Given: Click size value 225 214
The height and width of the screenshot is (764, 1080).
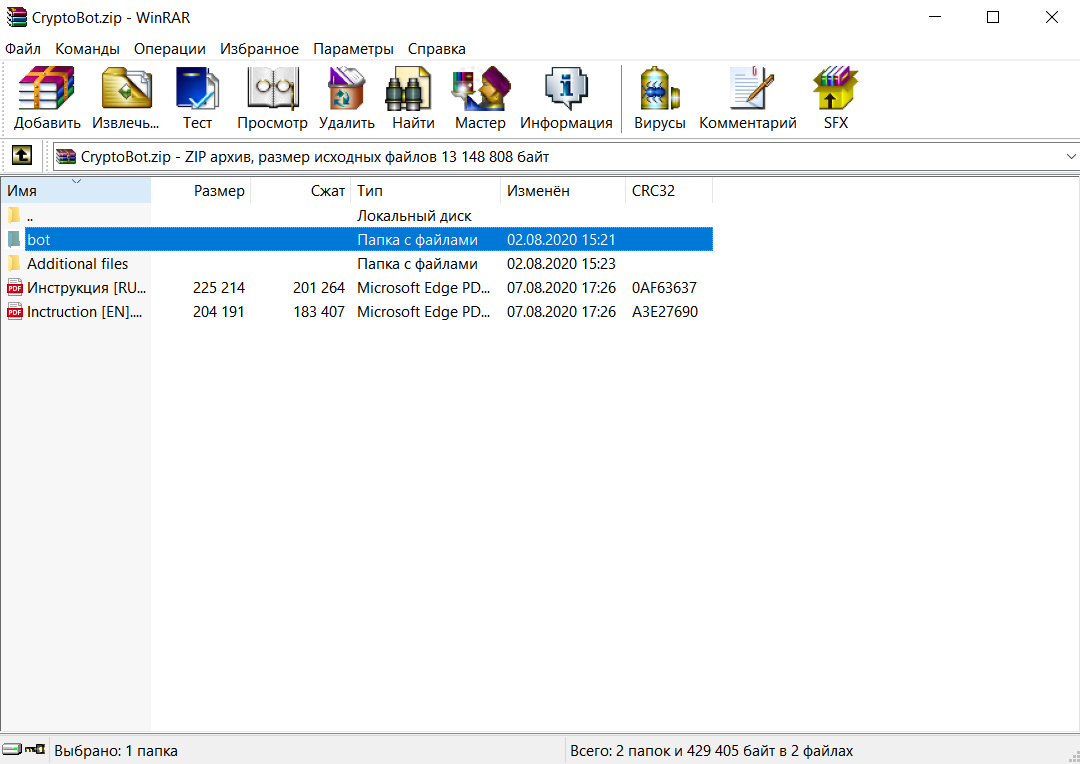Looking at the screenshot, I should click(219, 288).
